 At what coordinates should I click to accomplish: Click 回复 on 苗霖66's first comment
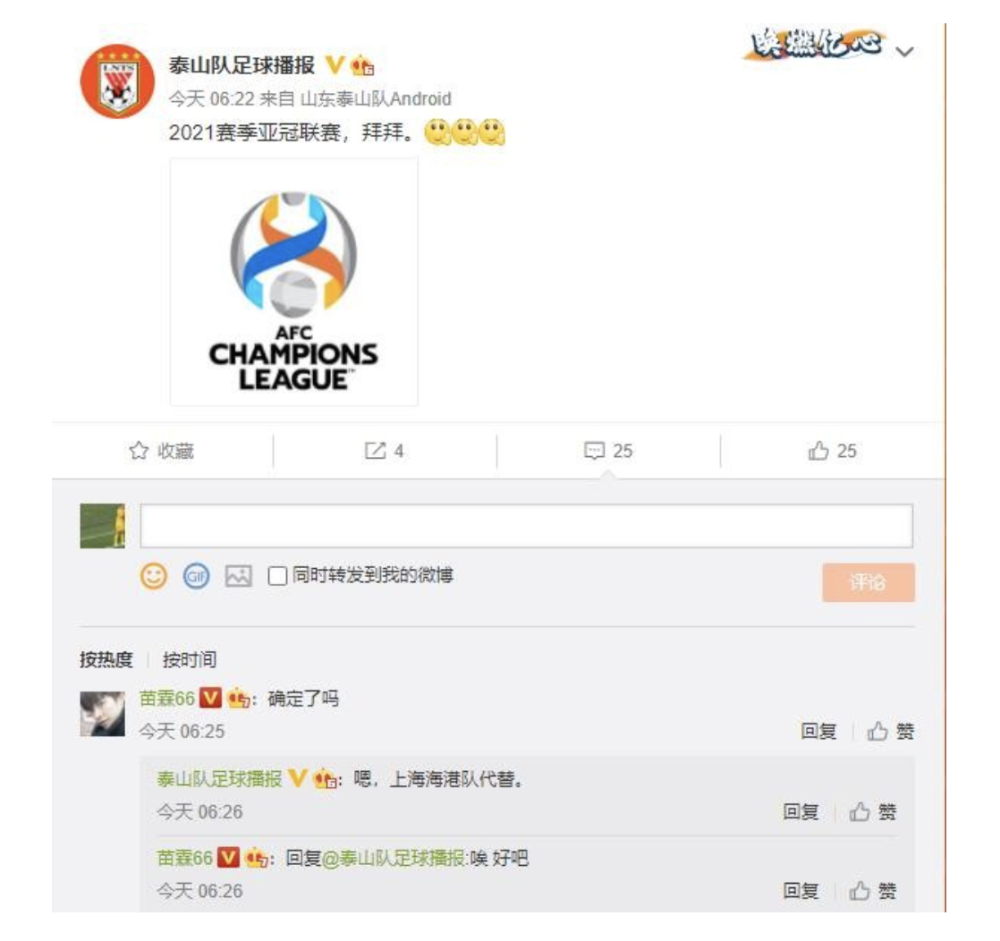pyautogui.click(x=818, y=731)
